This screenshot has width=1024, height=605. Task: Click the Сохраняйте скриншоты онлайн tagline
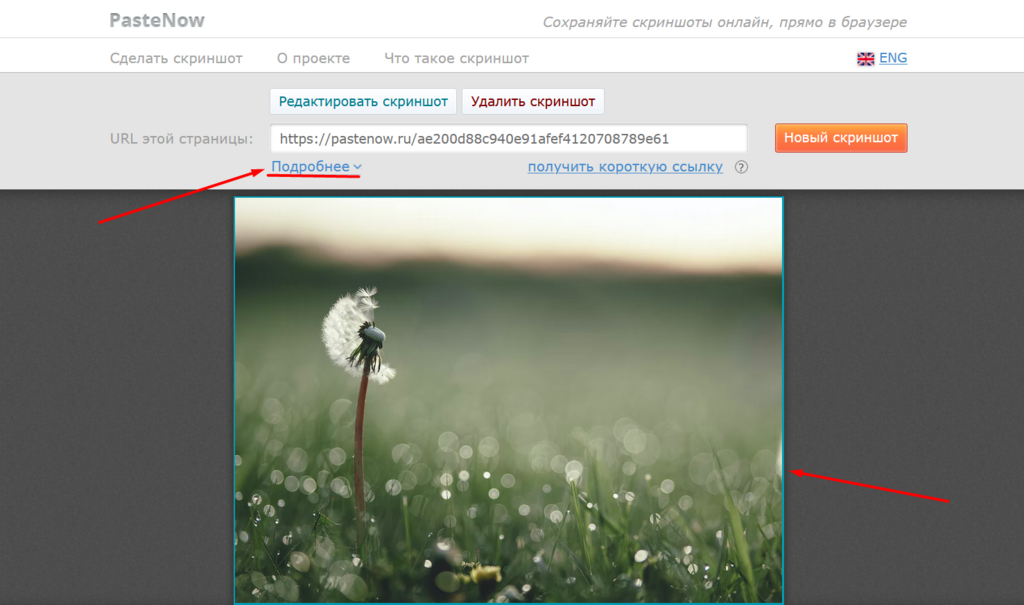(724, 22)
